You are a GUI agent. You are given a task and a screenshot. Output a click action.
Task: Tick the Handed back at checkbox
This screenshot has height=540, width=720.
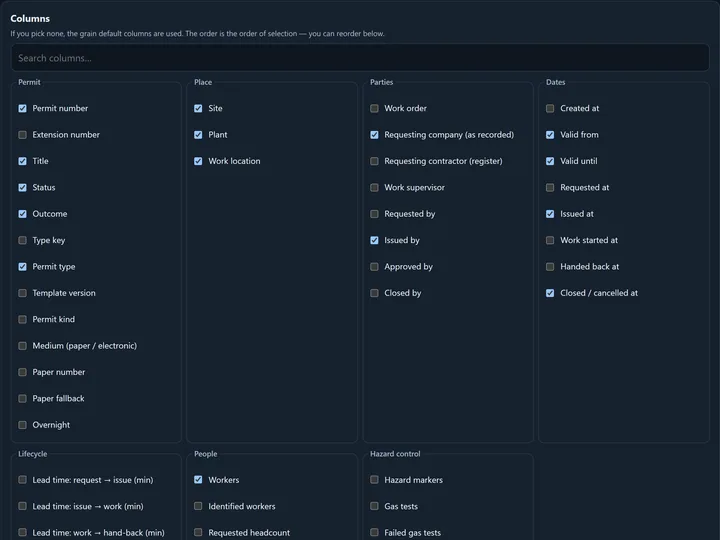point(550,267)
